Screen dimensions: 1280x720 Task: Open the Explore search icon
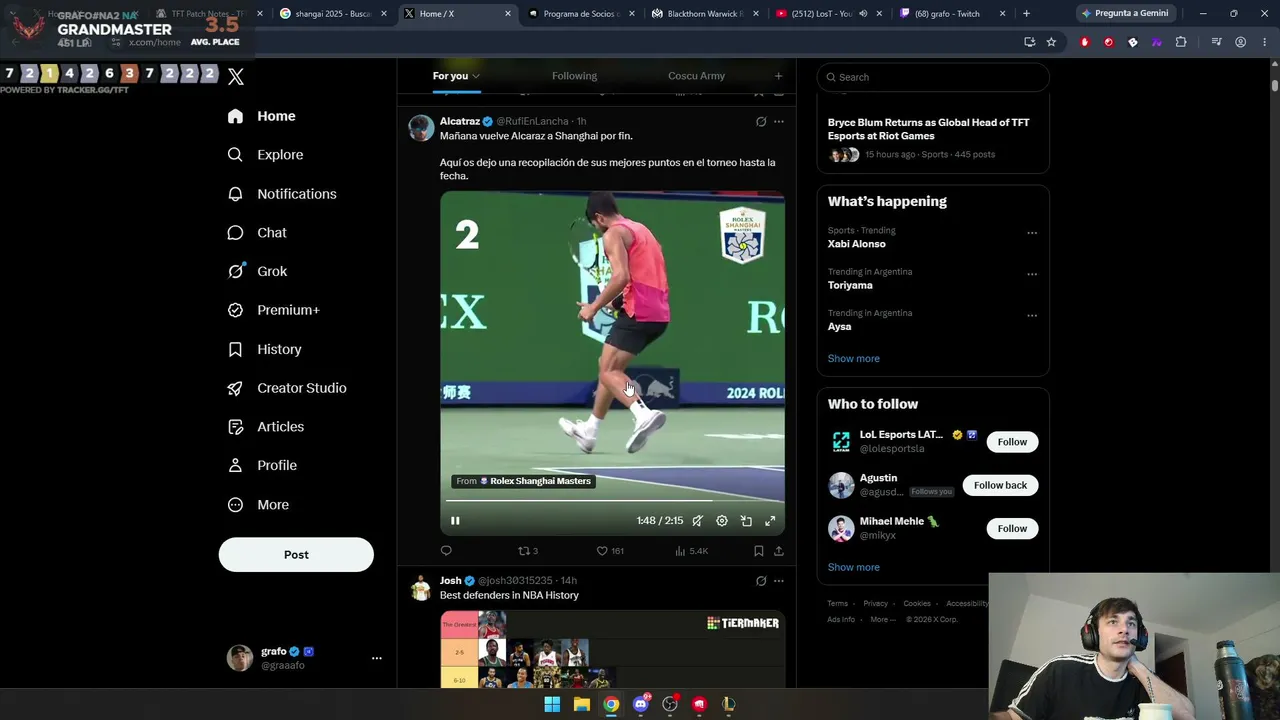(235, 155)
